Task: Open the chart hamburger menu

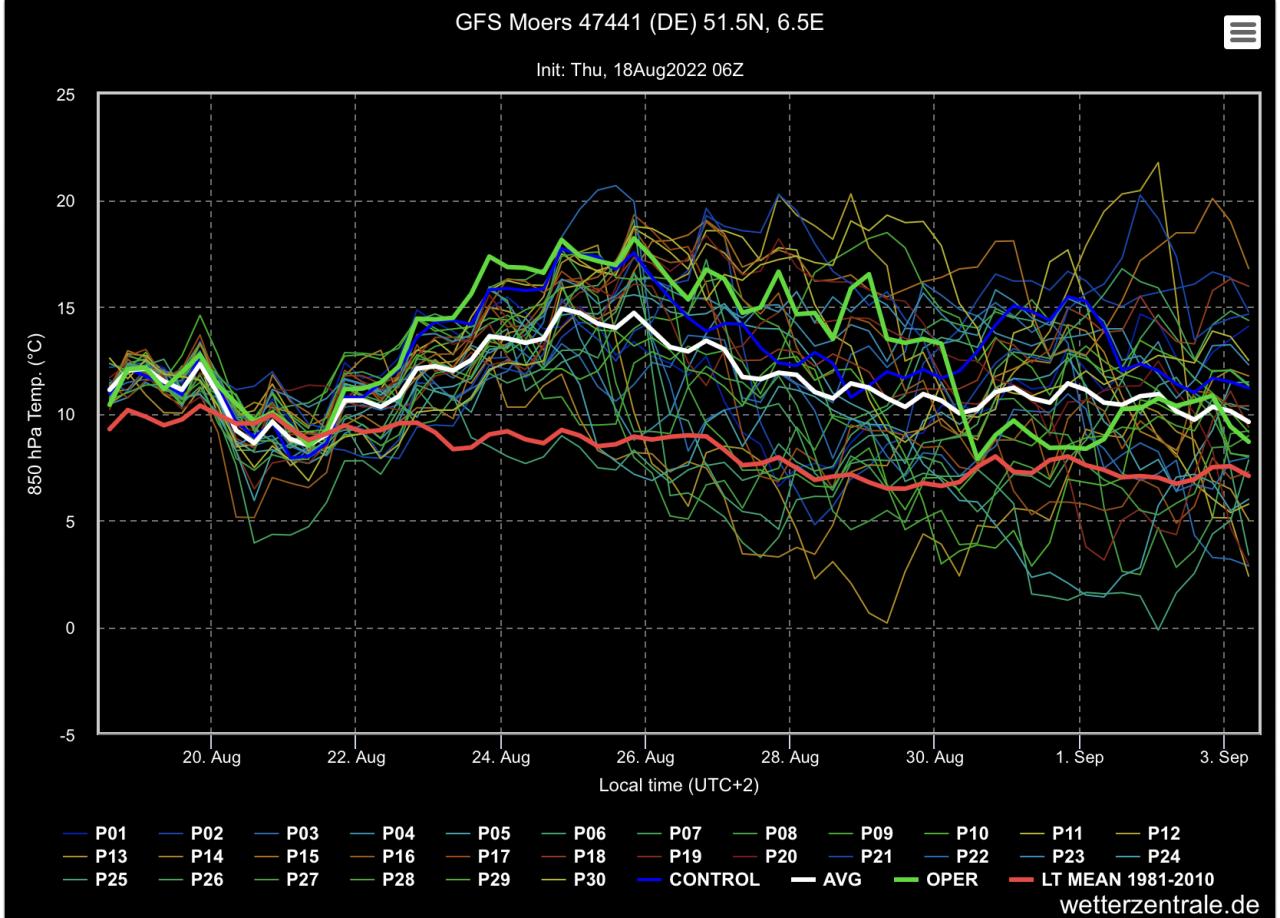Action: point(1242,32)
